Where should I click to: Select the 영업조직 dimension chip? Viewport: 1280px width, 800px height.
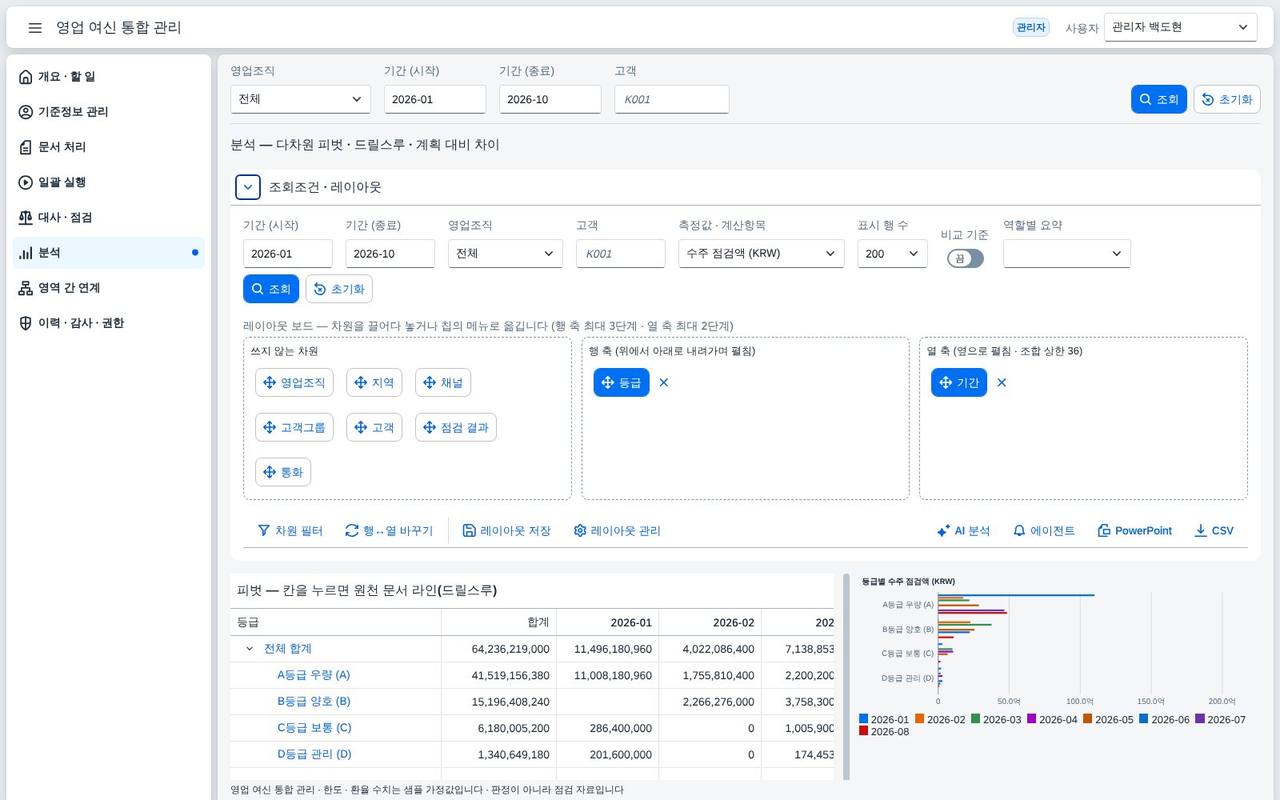pos(294,383)
